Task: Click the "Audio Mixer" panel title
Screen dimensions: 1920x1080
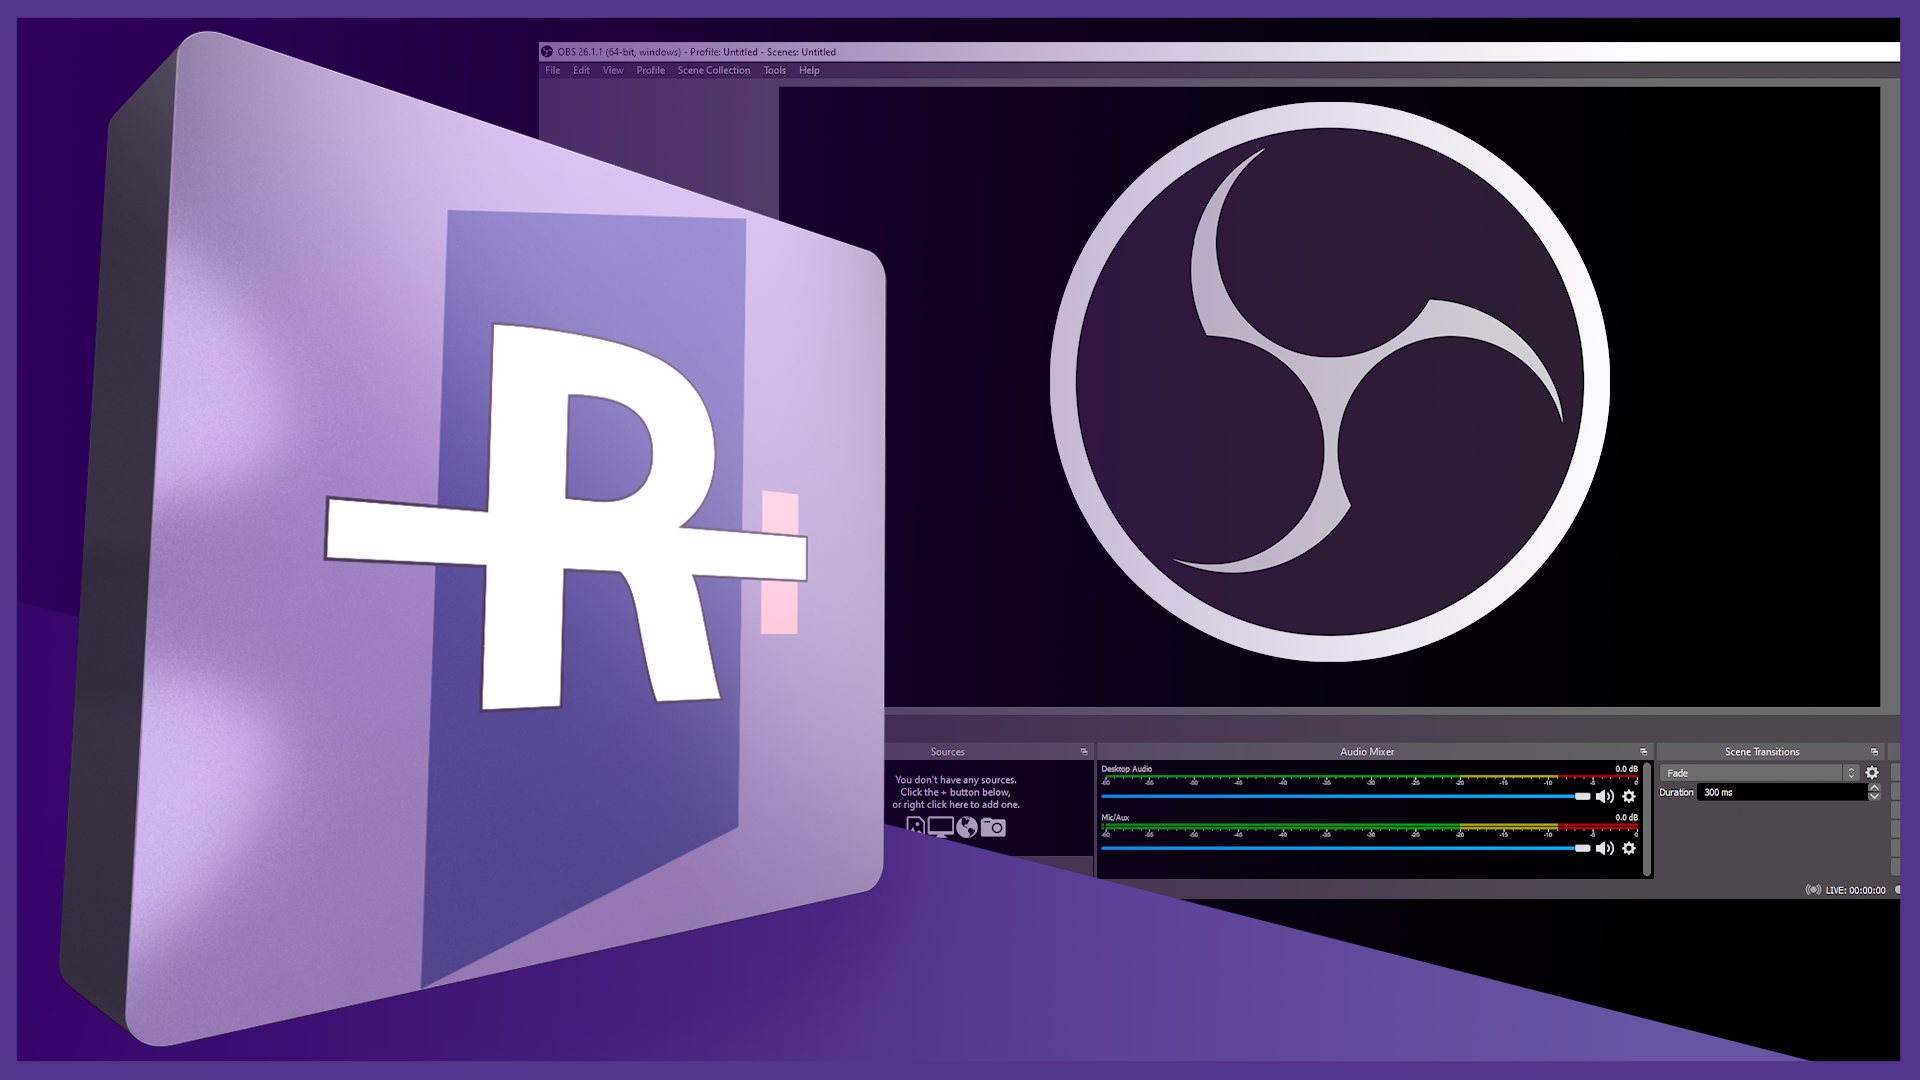Action: click(x=1367, y=752)
